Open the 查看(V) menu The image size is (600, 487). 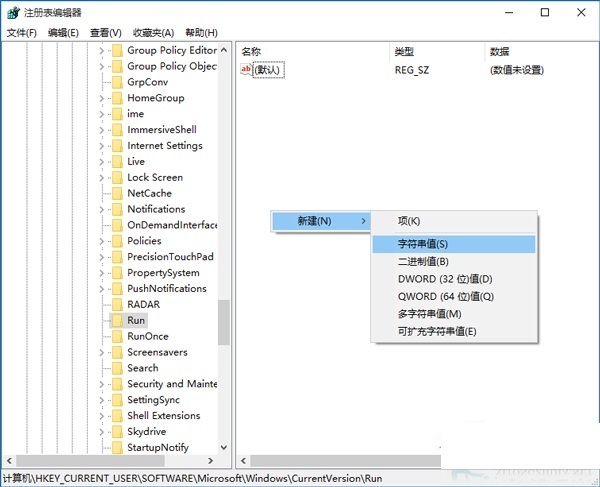[106, 33]
